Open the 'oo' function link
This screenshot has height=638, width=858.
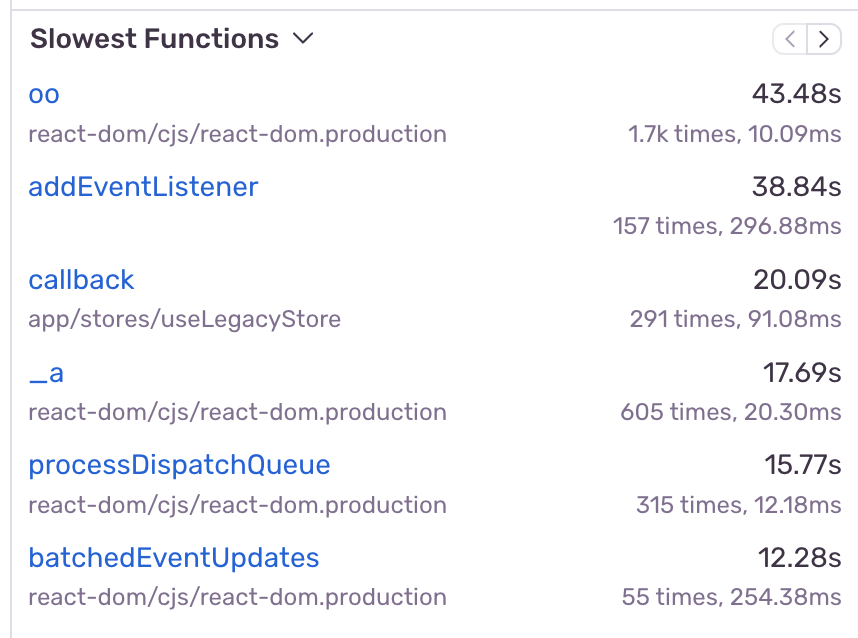pyautogui.click(x=44, y=94)
